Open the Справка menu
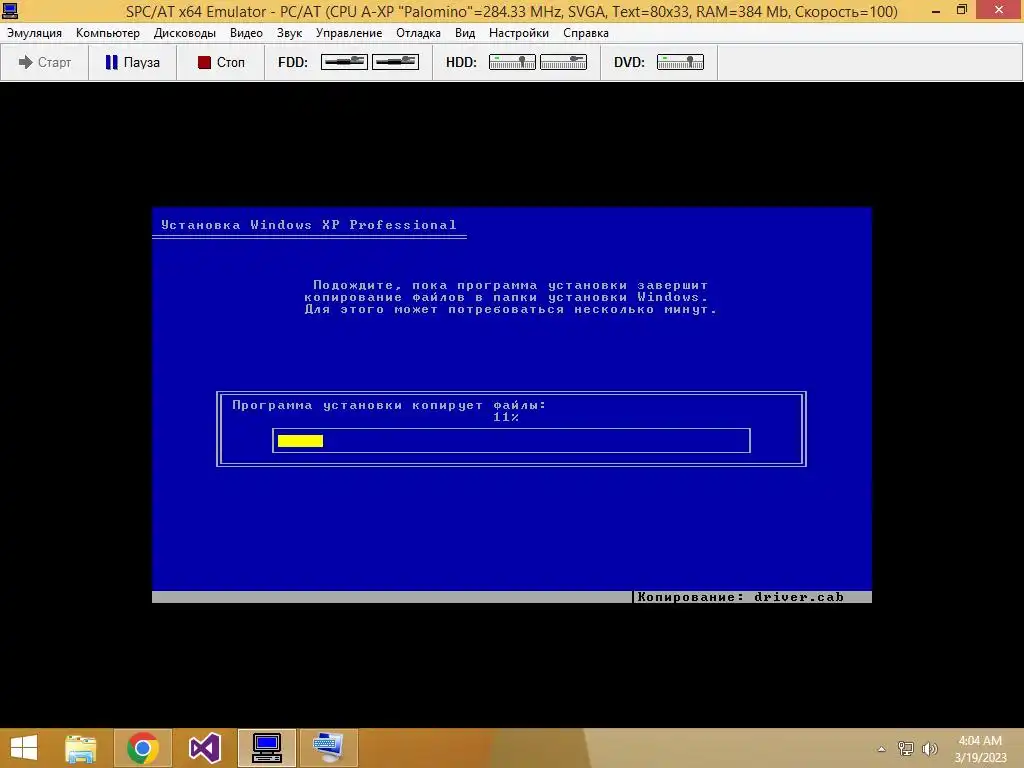The image size is (1024, 768). click(x=586, y=33)
